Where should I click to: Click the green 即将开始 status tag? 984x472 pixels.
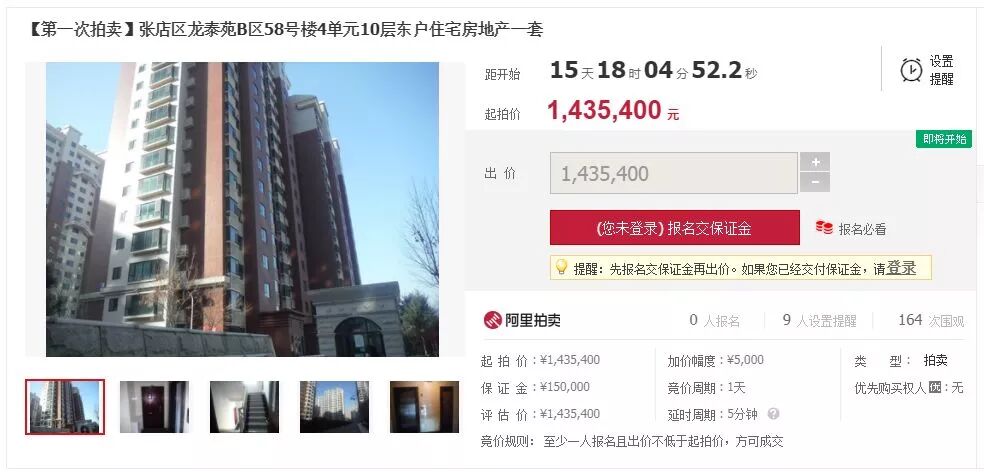944,139
